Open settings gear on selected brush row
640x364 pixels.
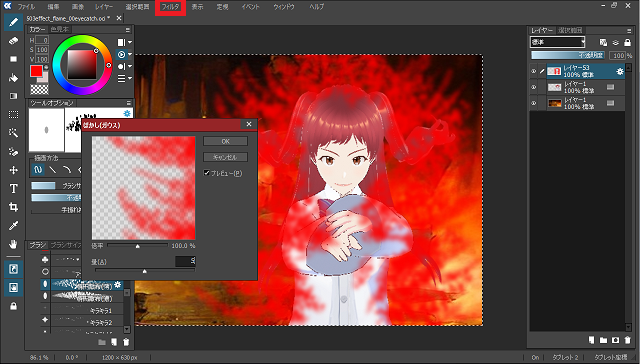(118, 284)
